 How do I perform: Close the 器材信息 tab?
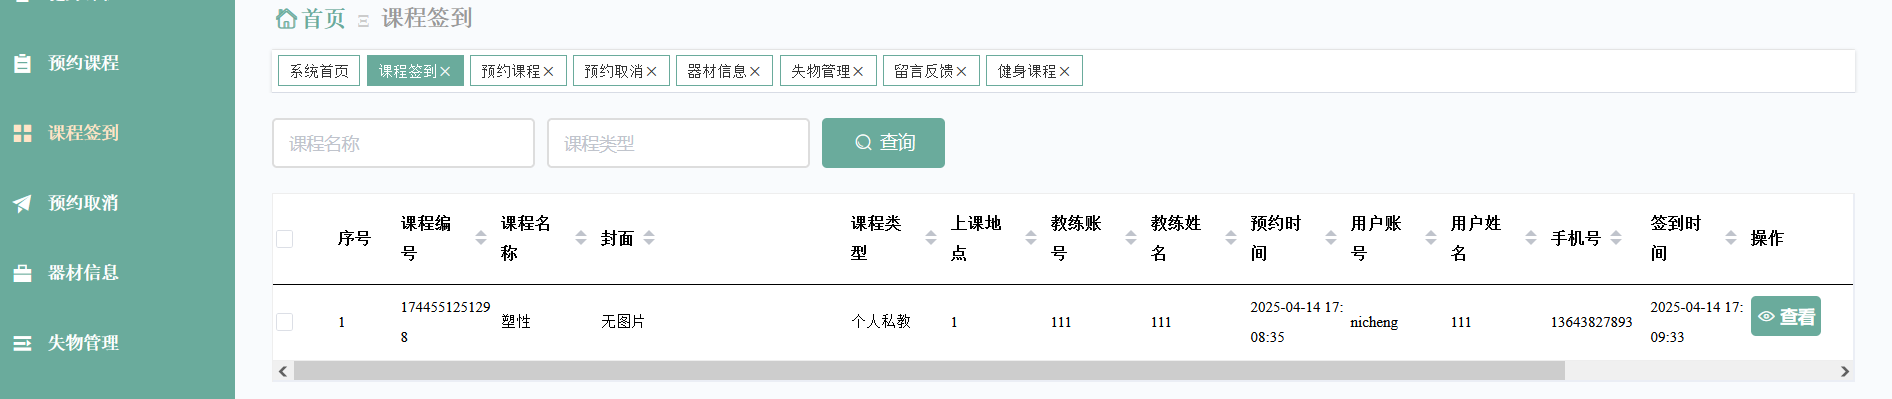[755, 72]
